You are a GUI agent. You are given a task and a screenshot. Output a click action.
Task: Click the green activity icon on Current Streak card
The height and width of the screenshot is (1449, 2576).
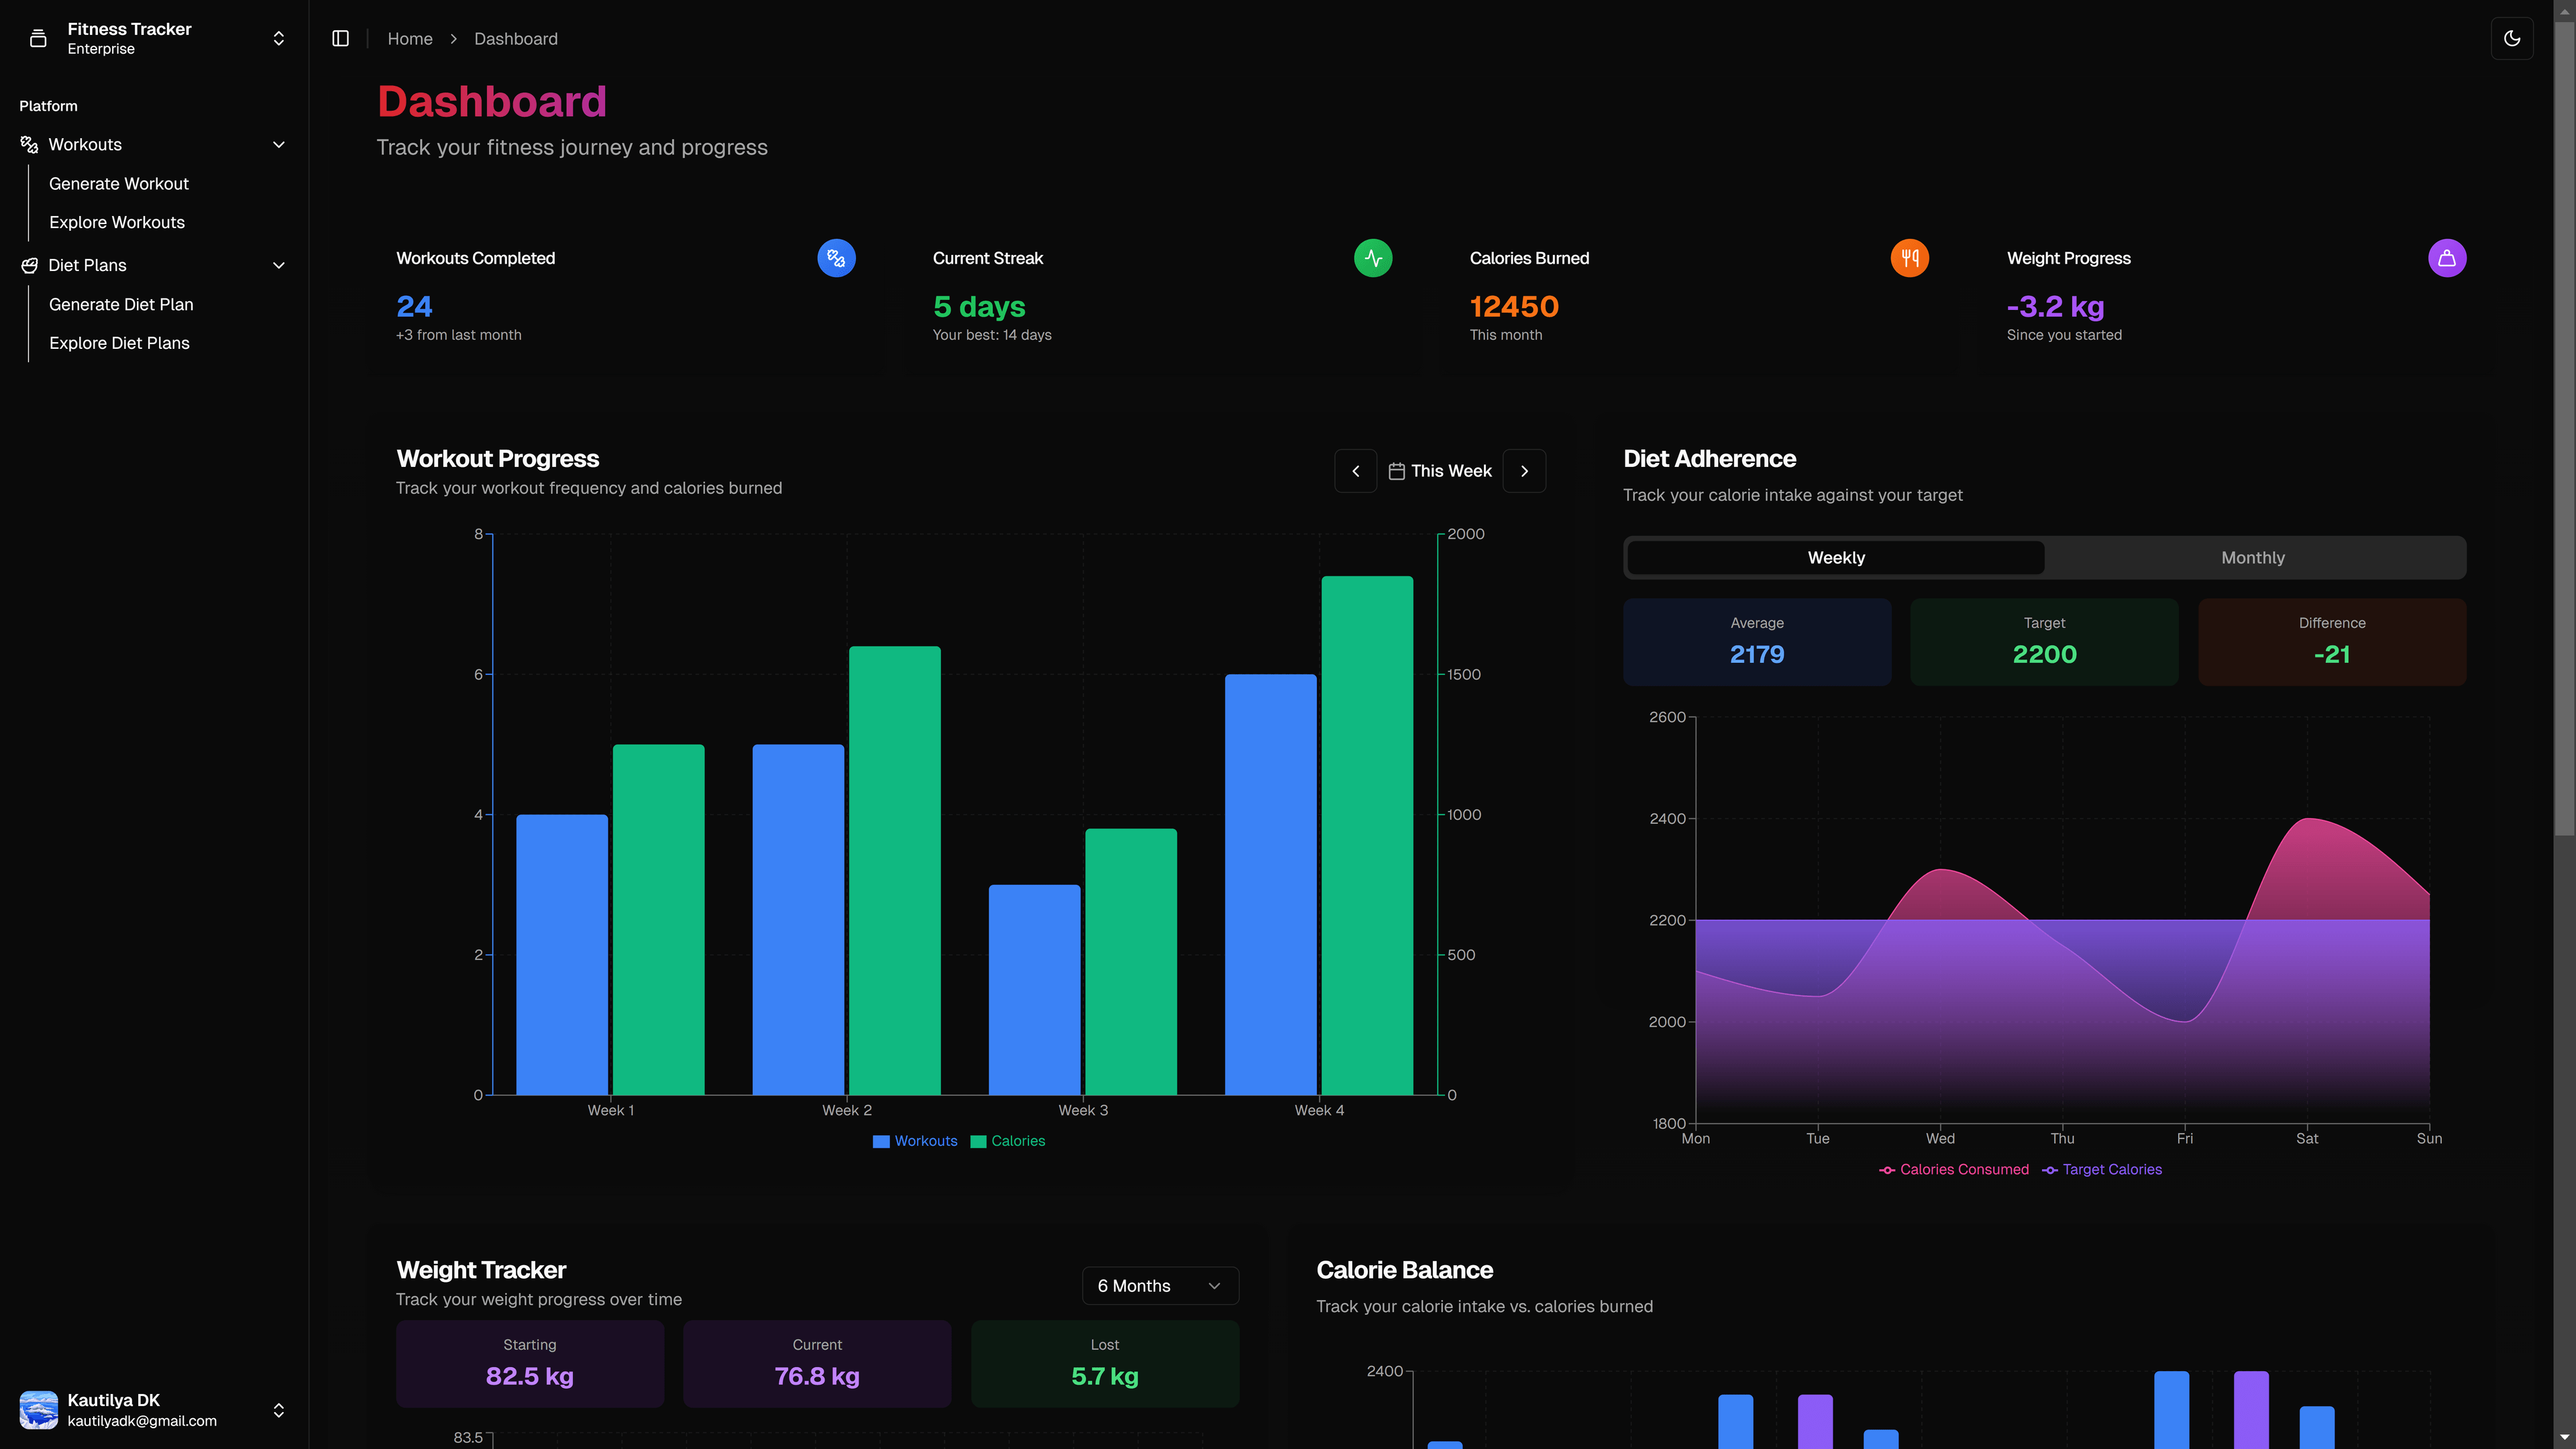1373,258
